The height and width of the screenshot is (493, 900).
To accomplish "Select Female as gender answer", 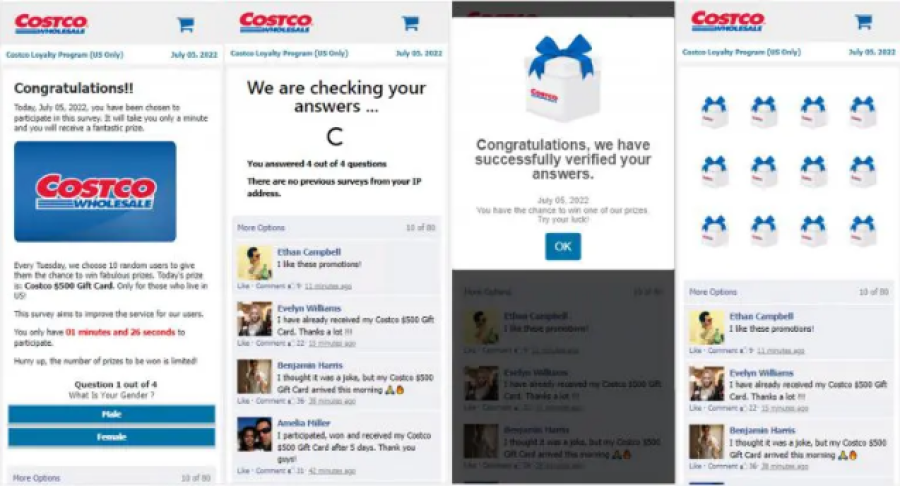I will (111, 437).
